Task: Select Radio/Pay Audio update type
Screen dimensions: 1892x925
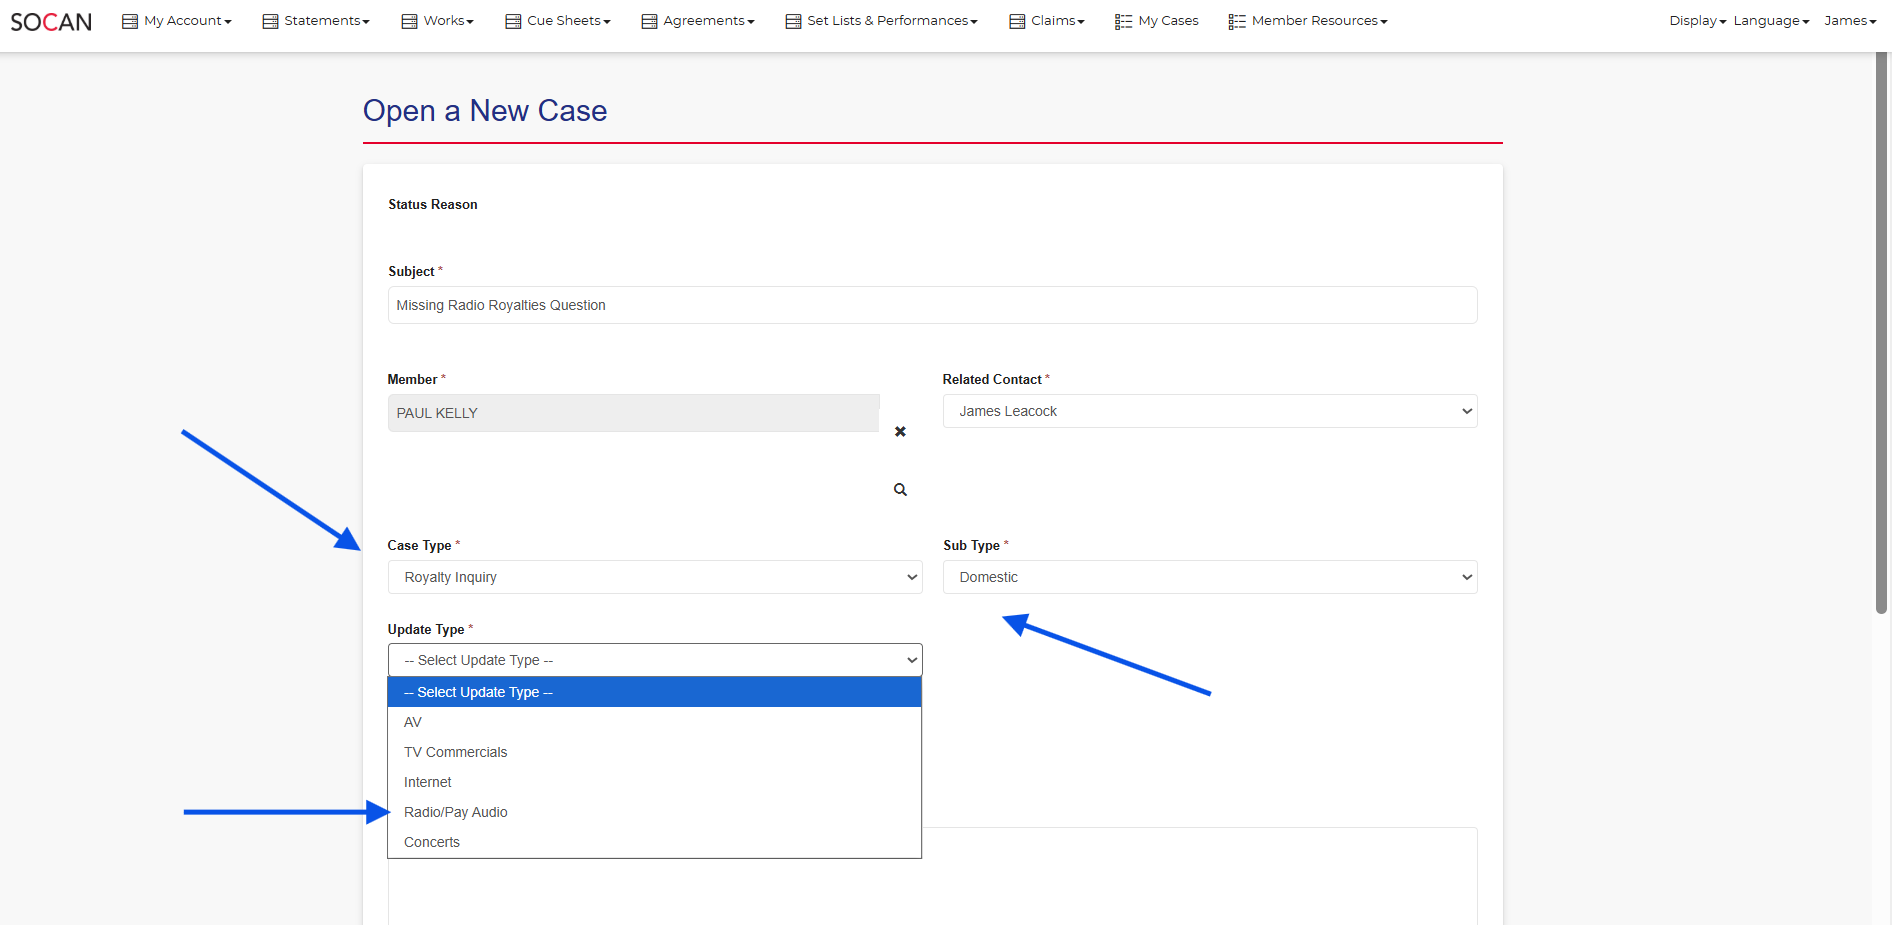Action: pos(456,812)
